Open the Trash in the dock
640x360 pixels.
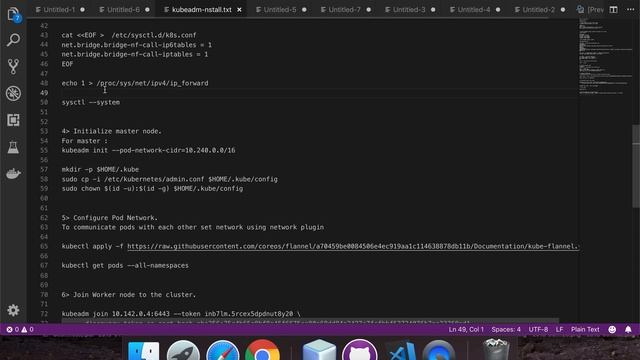[x=496, y=350]
